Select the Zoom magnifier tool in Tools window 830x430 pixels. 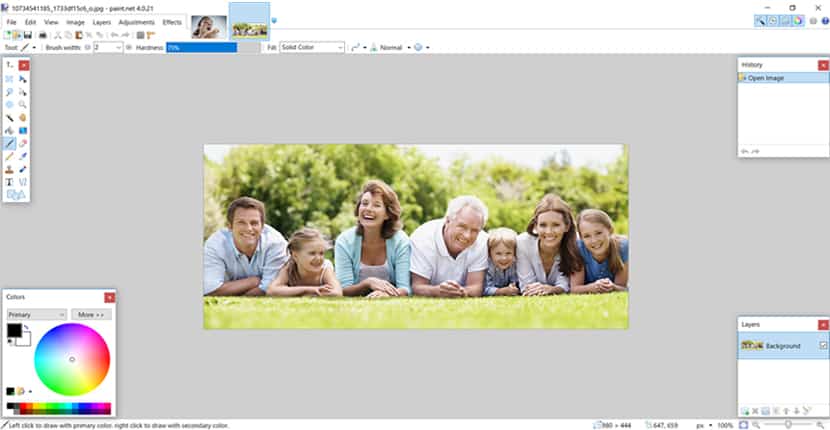click(23, 105)
